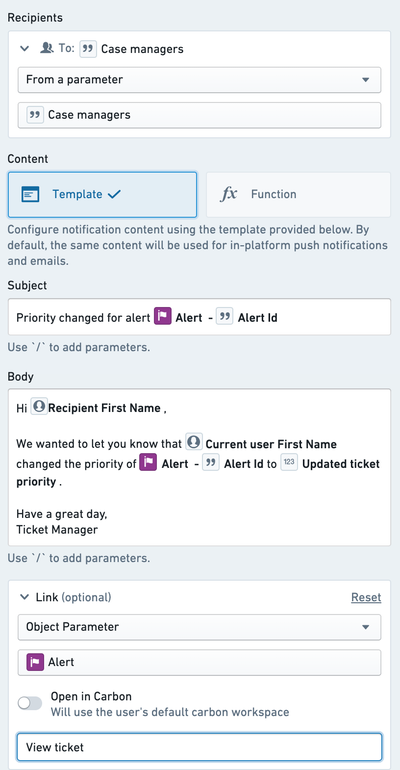Click the View ticket text field
Image resolution: width=400 pixels, height=770 pixels.
point(199,747)
